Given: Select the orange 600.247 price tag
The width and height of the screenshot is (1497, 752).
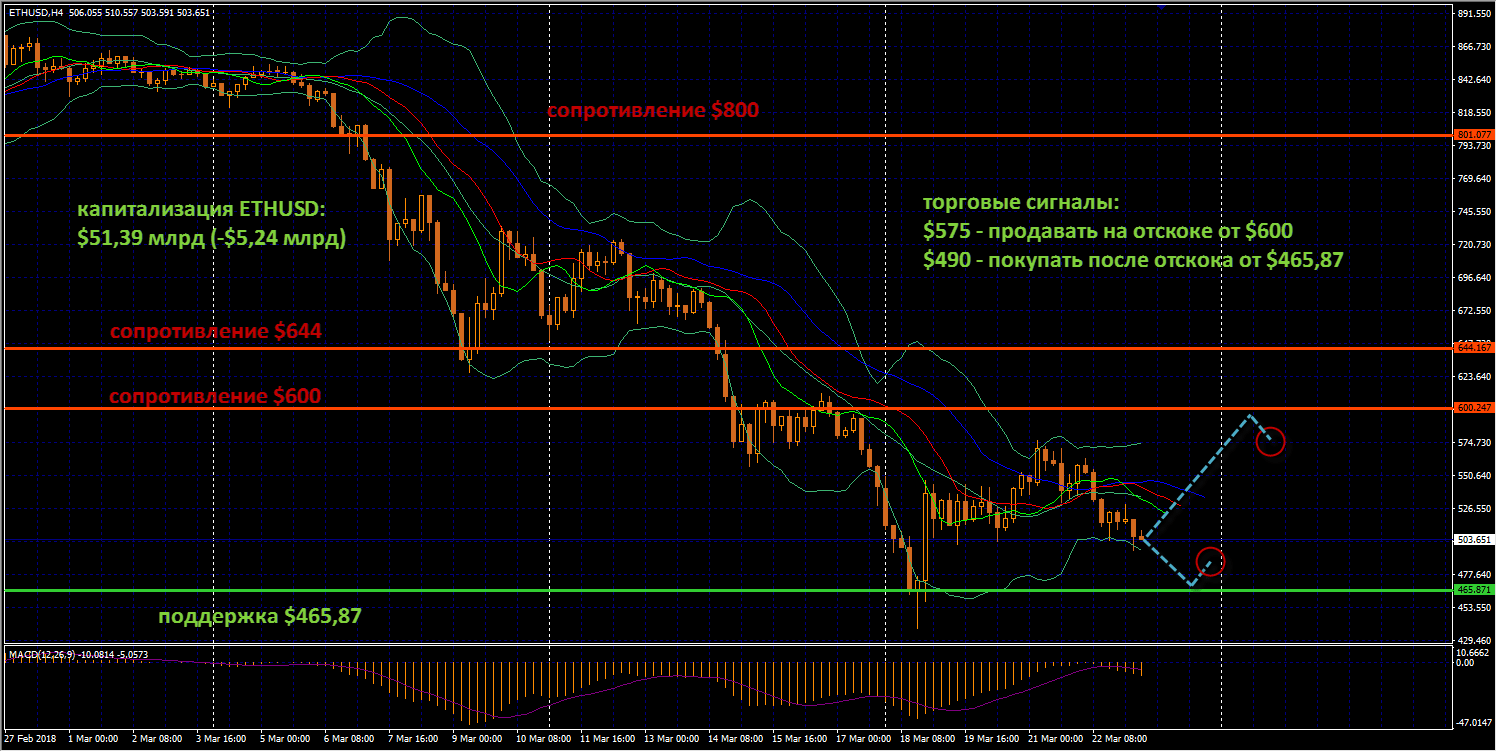Looking at the screenshot, I should (1474, 408).
